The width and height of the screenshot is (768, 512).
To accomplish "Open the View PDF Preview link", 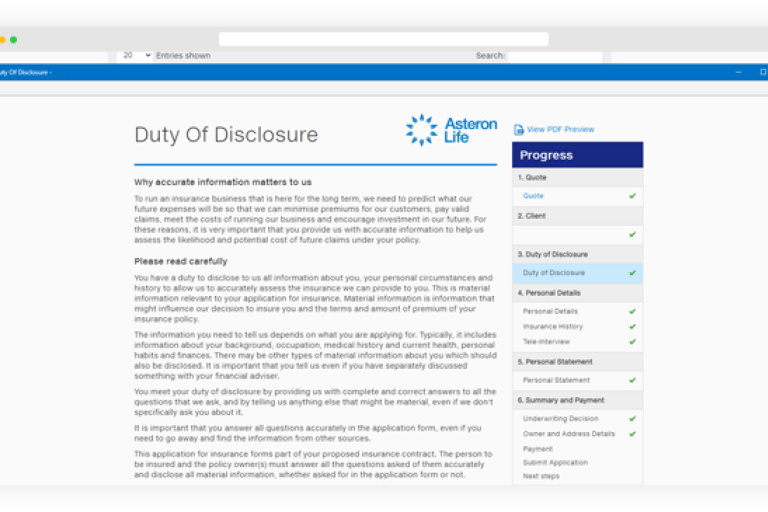I will tap(560, 130).
